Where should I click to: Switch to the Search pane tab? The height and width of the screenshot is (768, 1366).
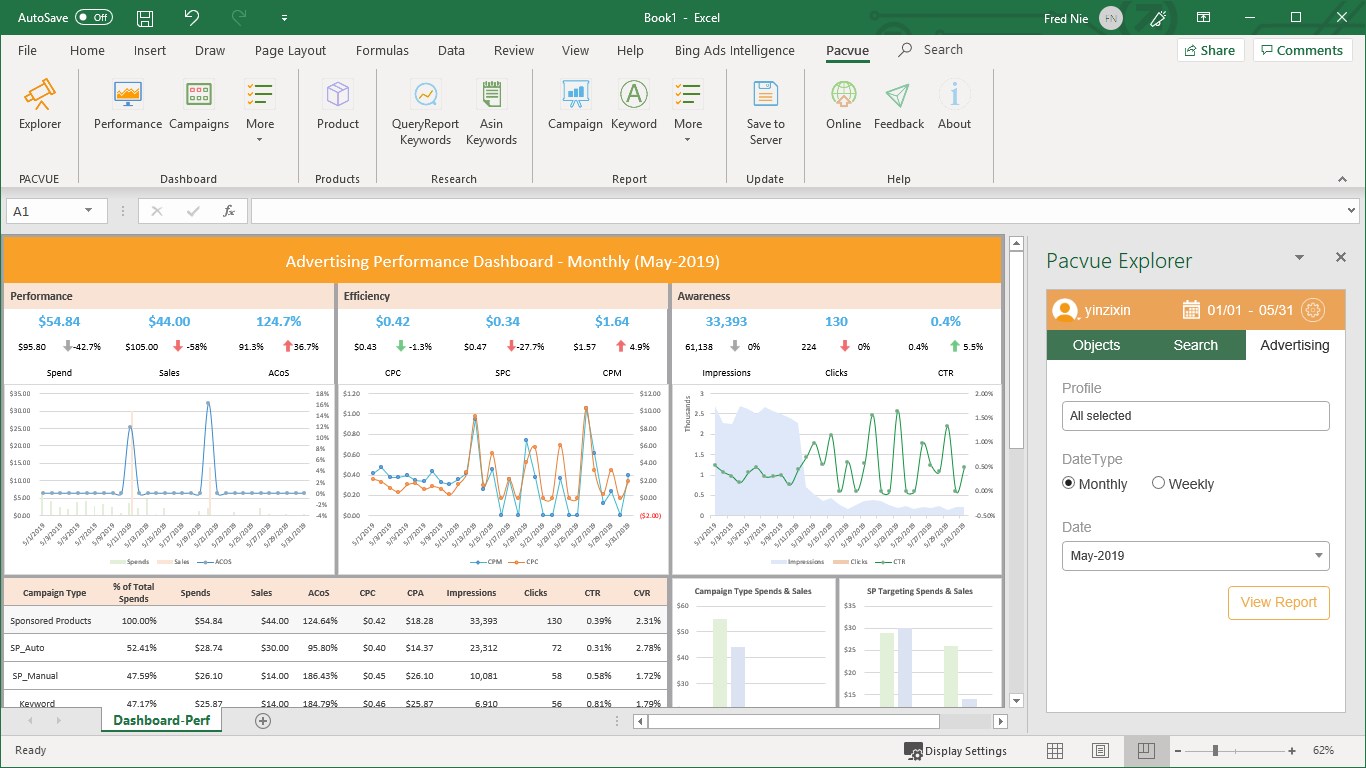click(x=1195, y=345)
